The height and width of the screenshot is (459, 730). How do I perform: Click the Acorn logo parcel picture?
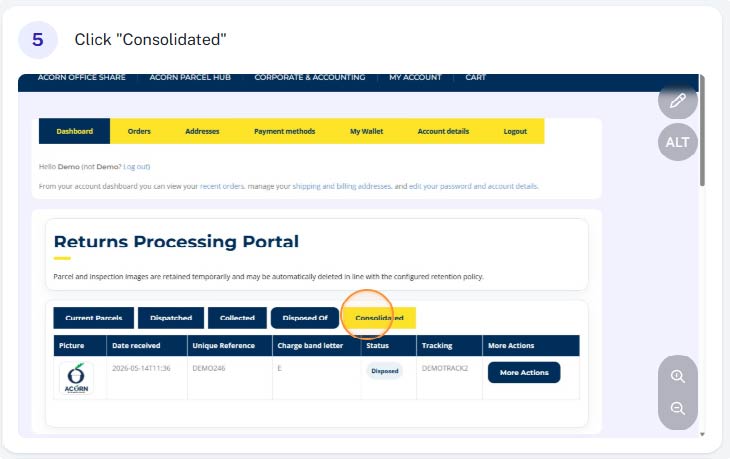(76, 378)
